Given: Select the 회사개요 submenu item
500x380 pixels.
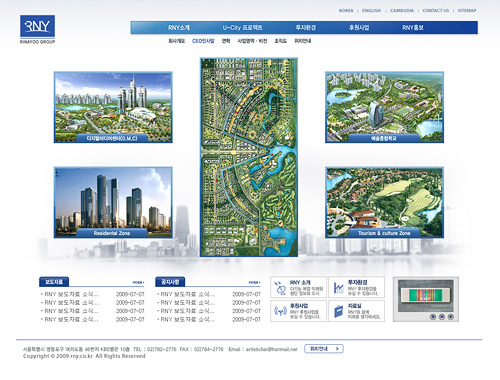Looking at the screenshot, I should pyautogui.click(x=176, y=41).
